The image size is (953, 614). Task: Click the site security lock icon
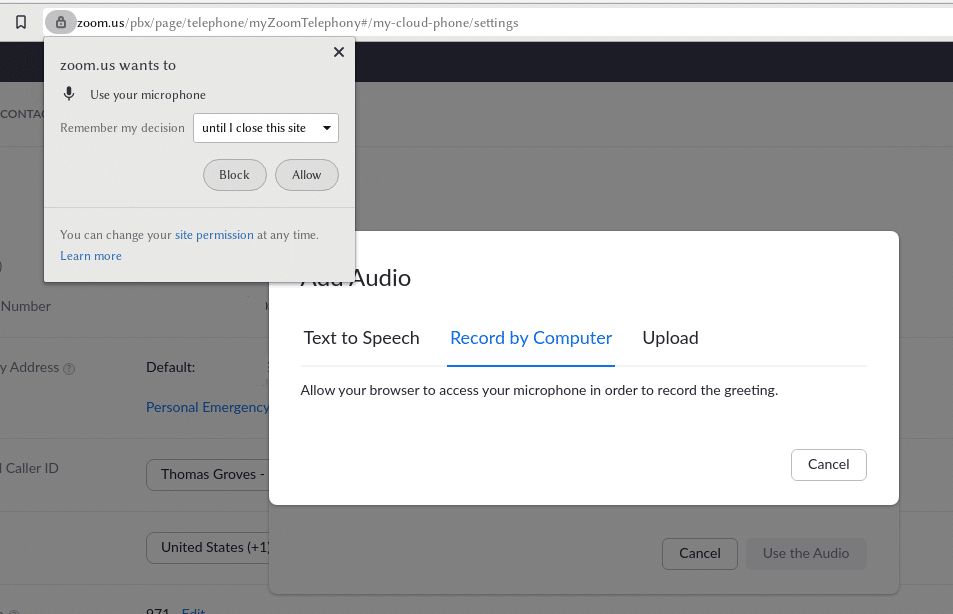coord(60,22)
